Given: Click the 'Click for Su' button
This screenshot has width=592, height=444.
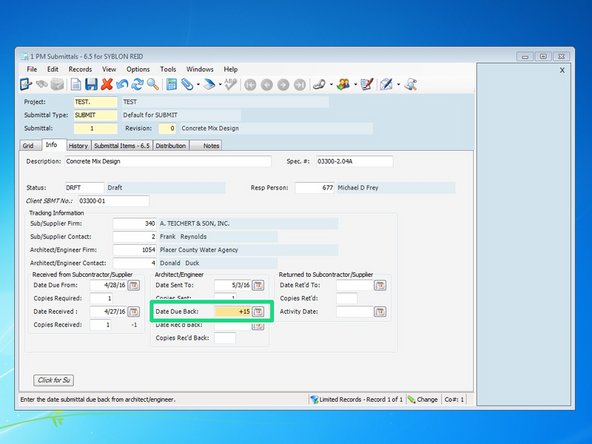Looking at the screenshot, I should tap(54, 380).
